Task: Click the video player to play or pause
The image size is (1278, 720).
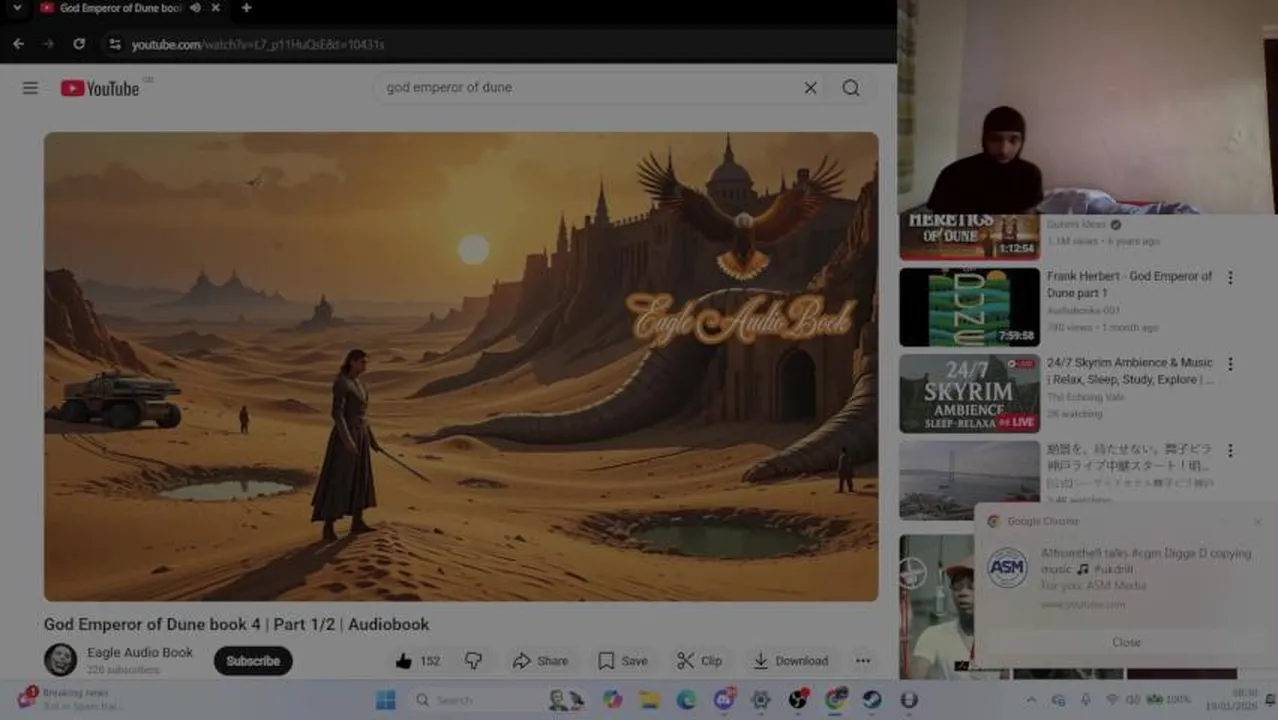Action: pyautogui.click(x=461, y=366)
